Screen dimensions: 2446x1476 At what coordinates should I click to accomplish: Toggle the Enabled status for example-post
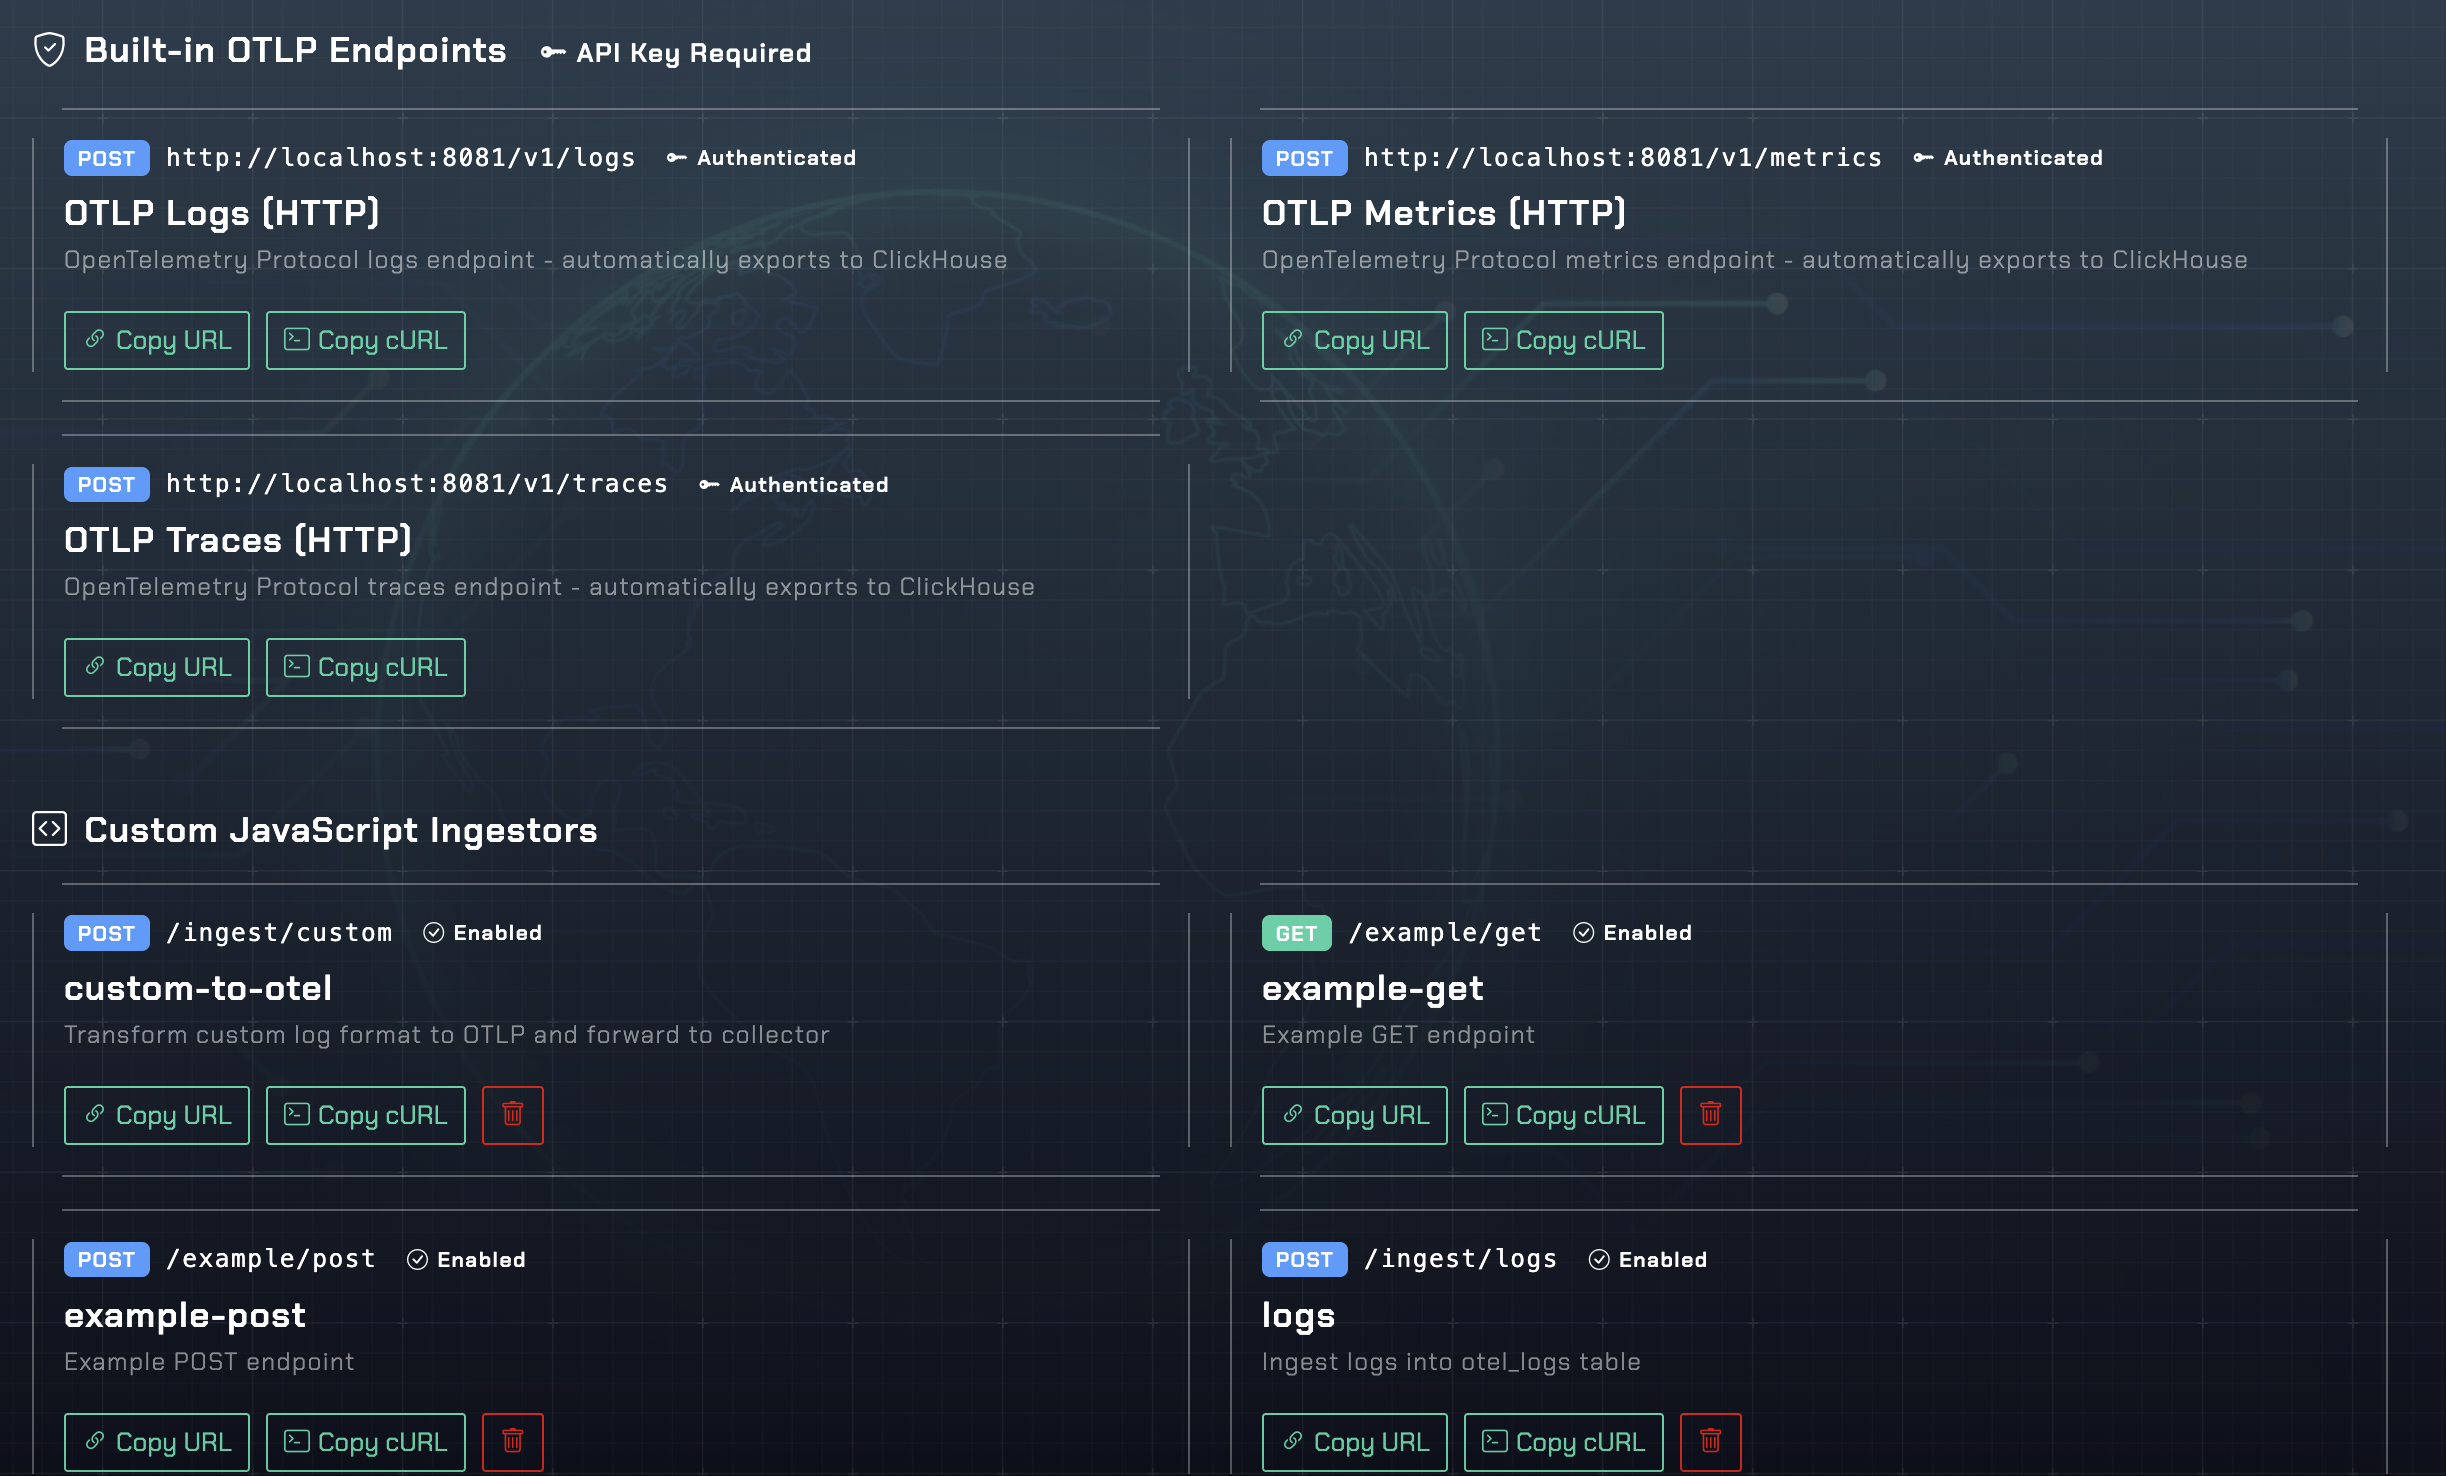tap(466, 1259)
